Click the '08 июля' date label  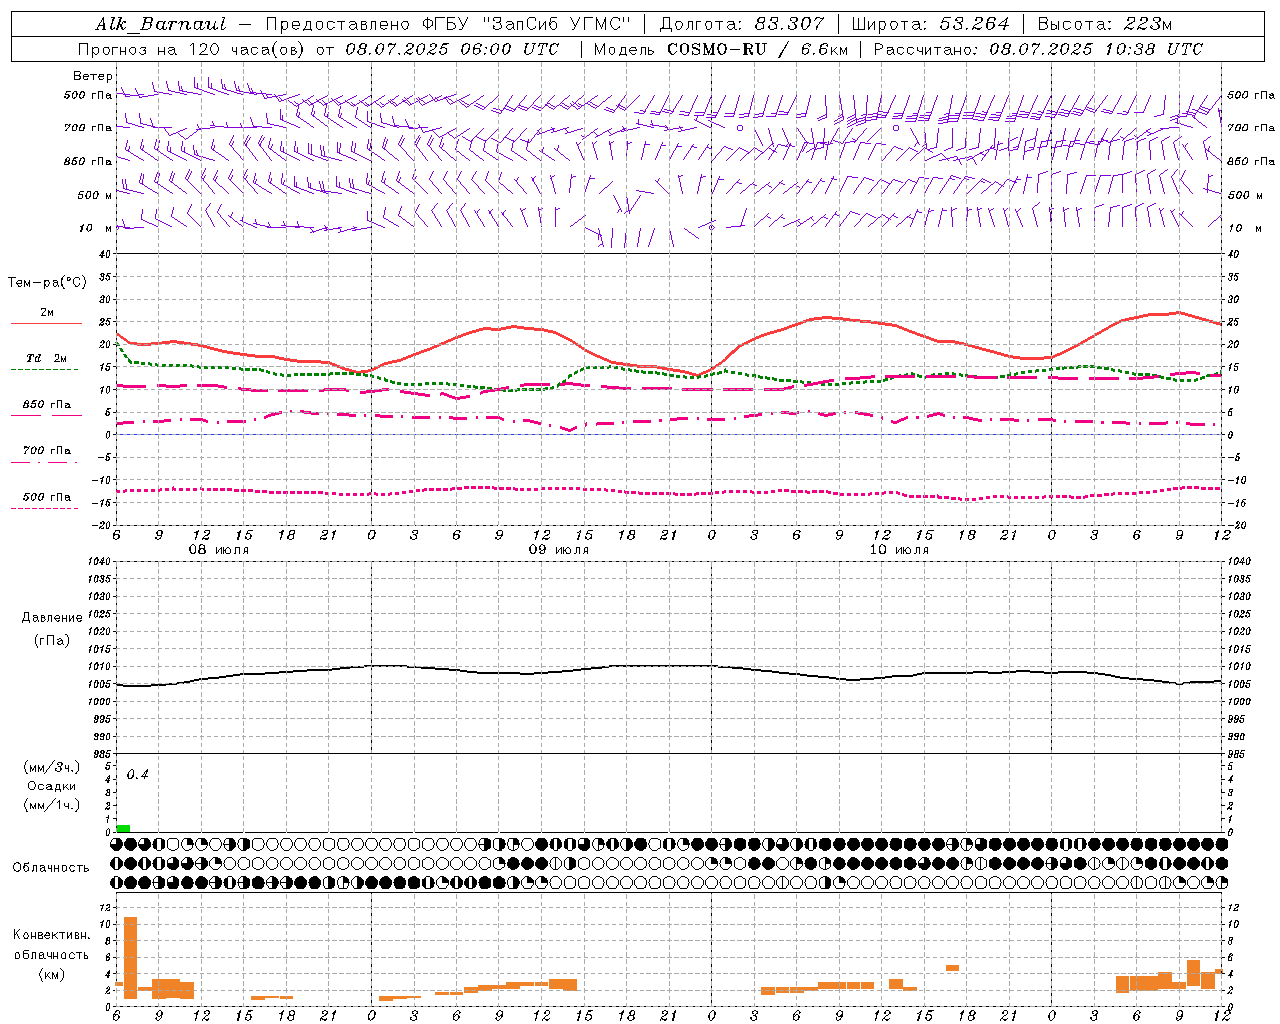(x=219, y=550)
